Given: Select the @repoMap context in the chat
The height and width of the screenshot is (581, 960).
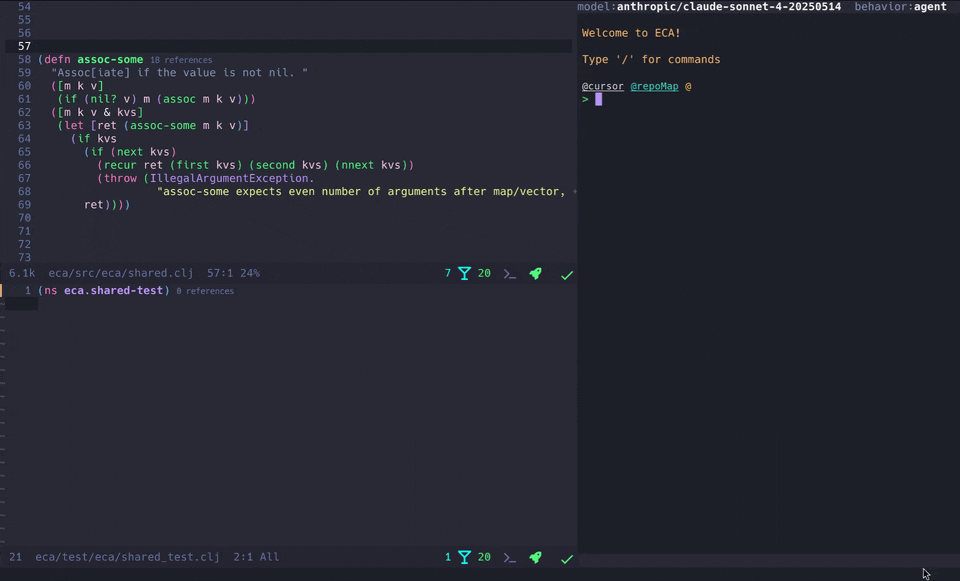Looking at the screenshot, I should [x=654, y=86].
